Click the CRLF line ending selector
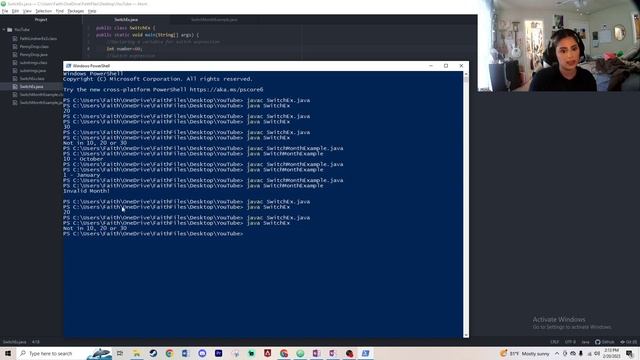The width and height of the screenshot is (640, 360). tap(555, 342)
